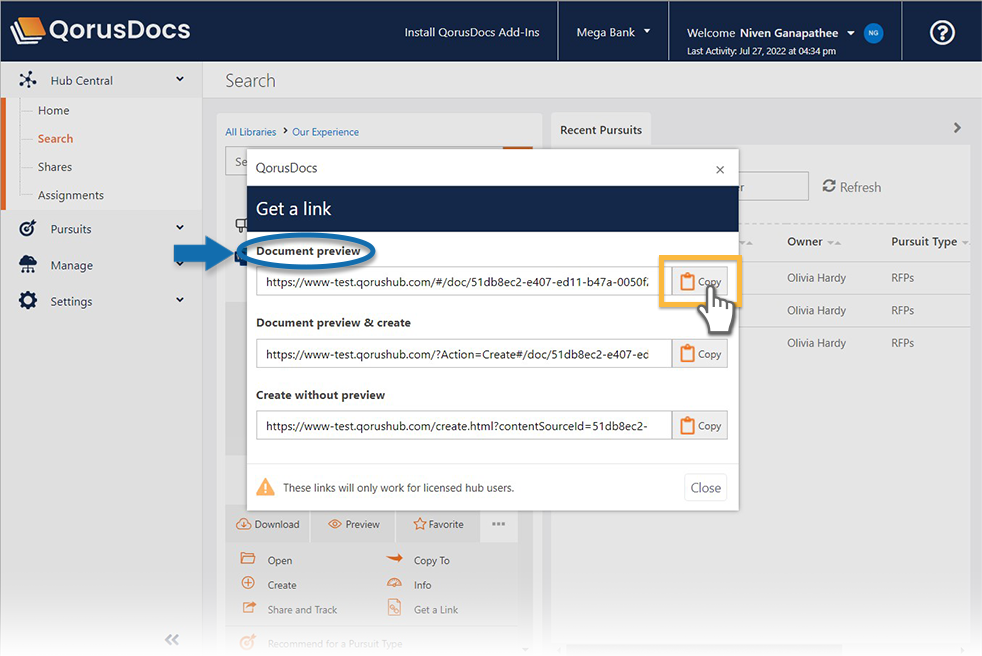This screenshot has height=656, width=982.
Task: Click the QorusDocs logo
Action: click(100, 30)
